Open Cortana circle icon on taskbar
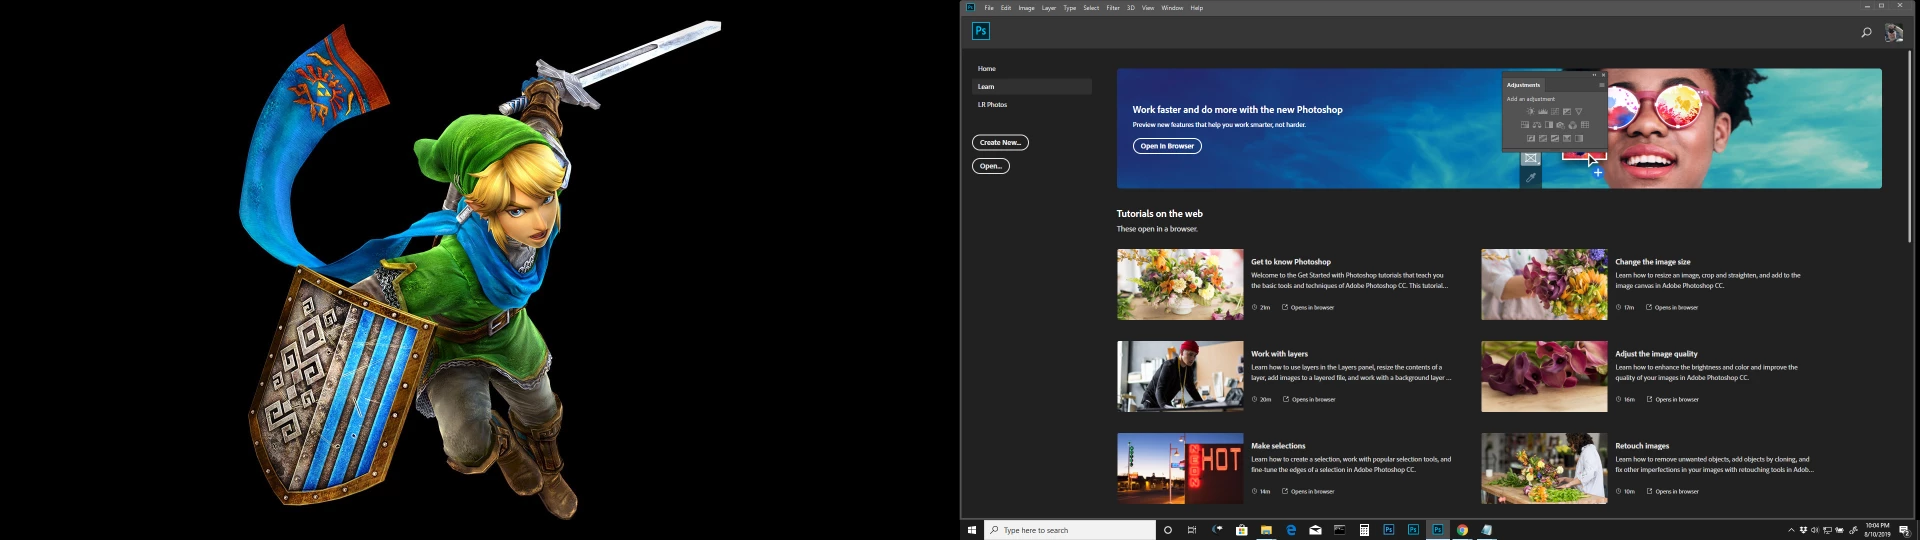The image size is (1920, 540). click(x=1168, y=530)
